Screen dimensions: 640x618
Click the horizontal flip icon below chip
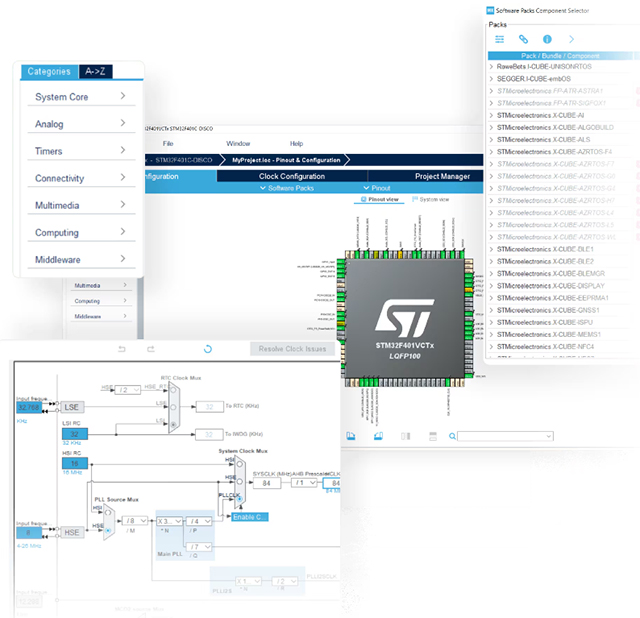(x=405, y=436)
